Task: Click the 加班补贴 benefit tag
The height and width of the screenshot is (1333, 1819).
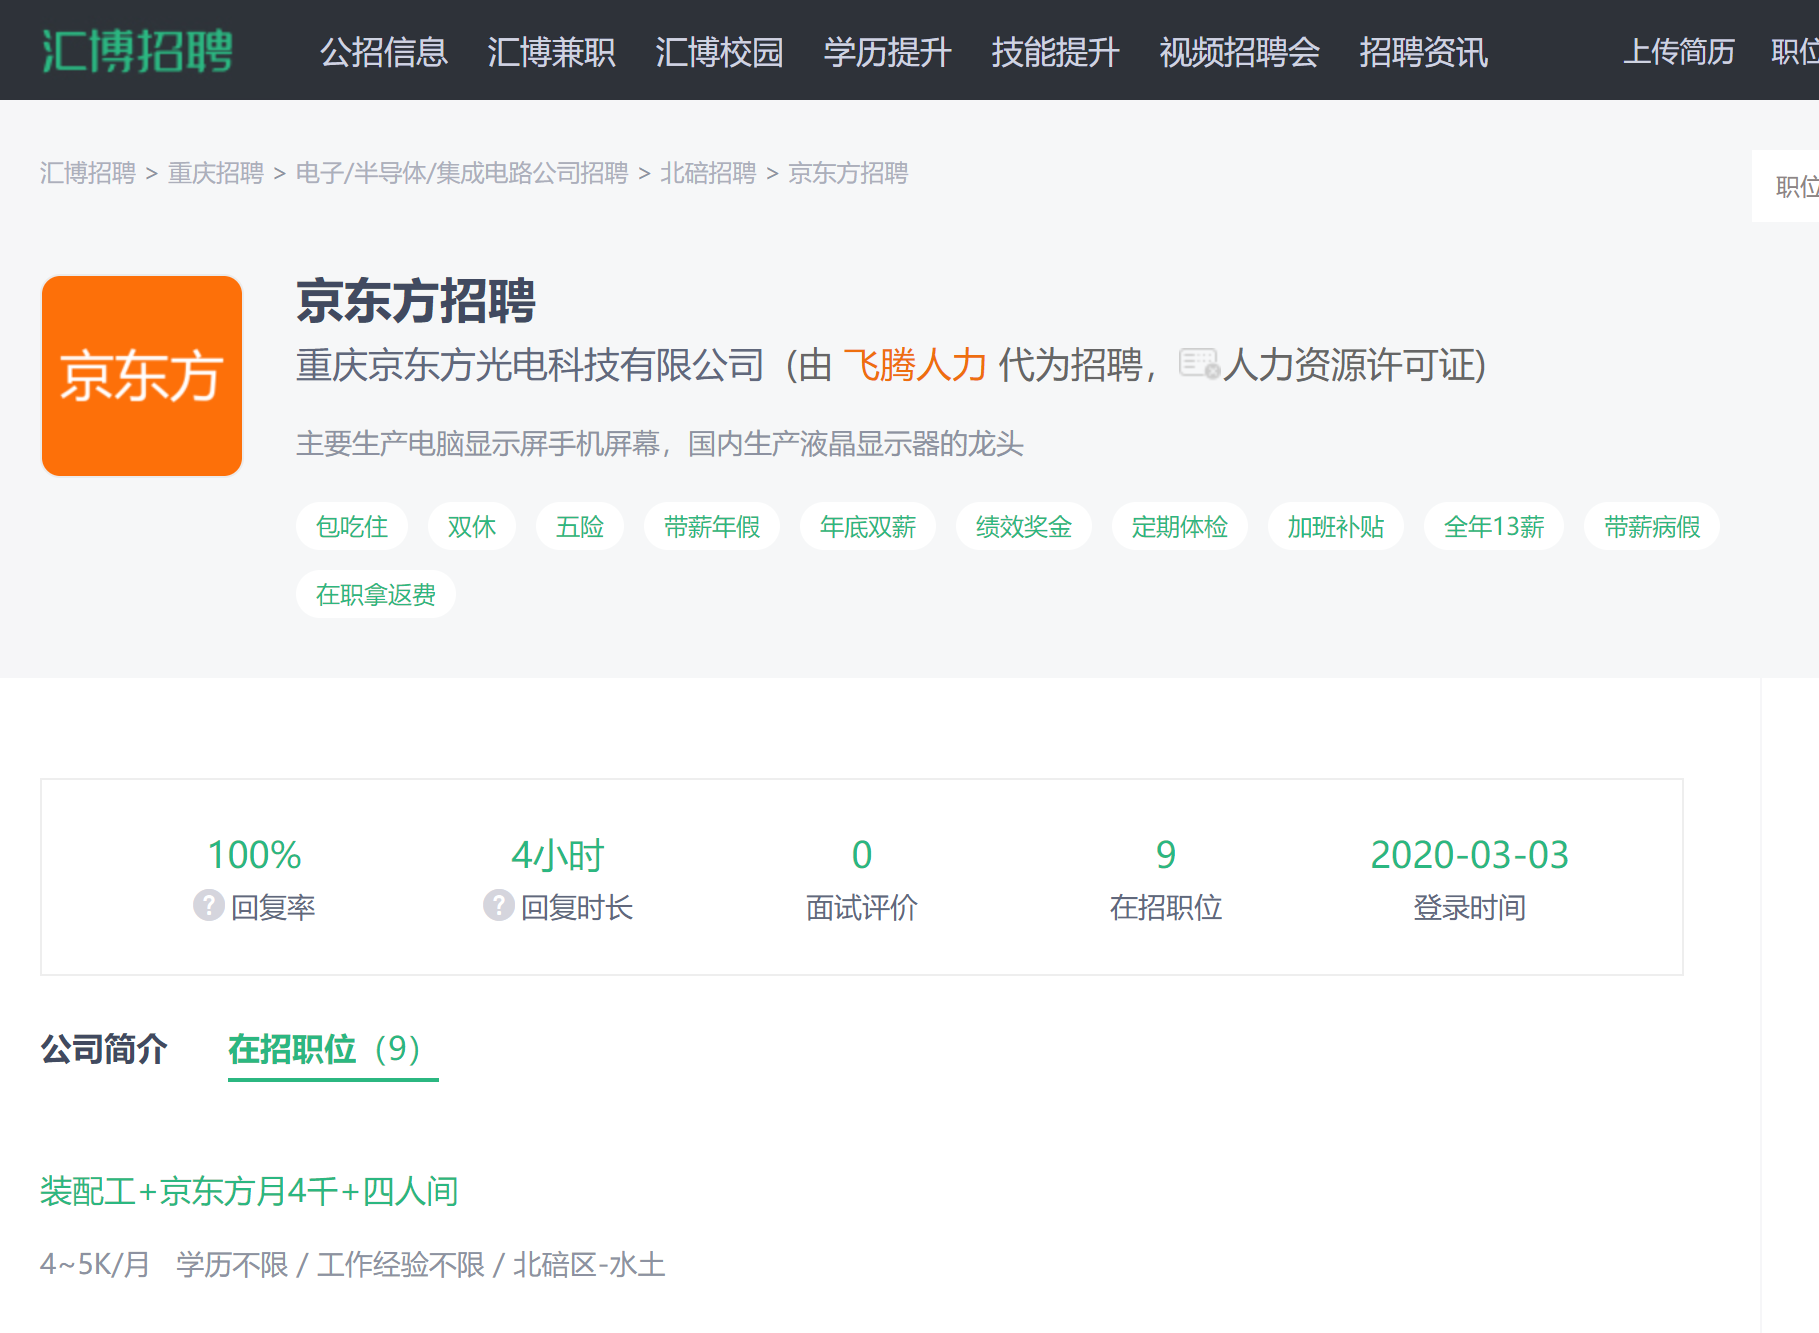Action: point(1336,526)
